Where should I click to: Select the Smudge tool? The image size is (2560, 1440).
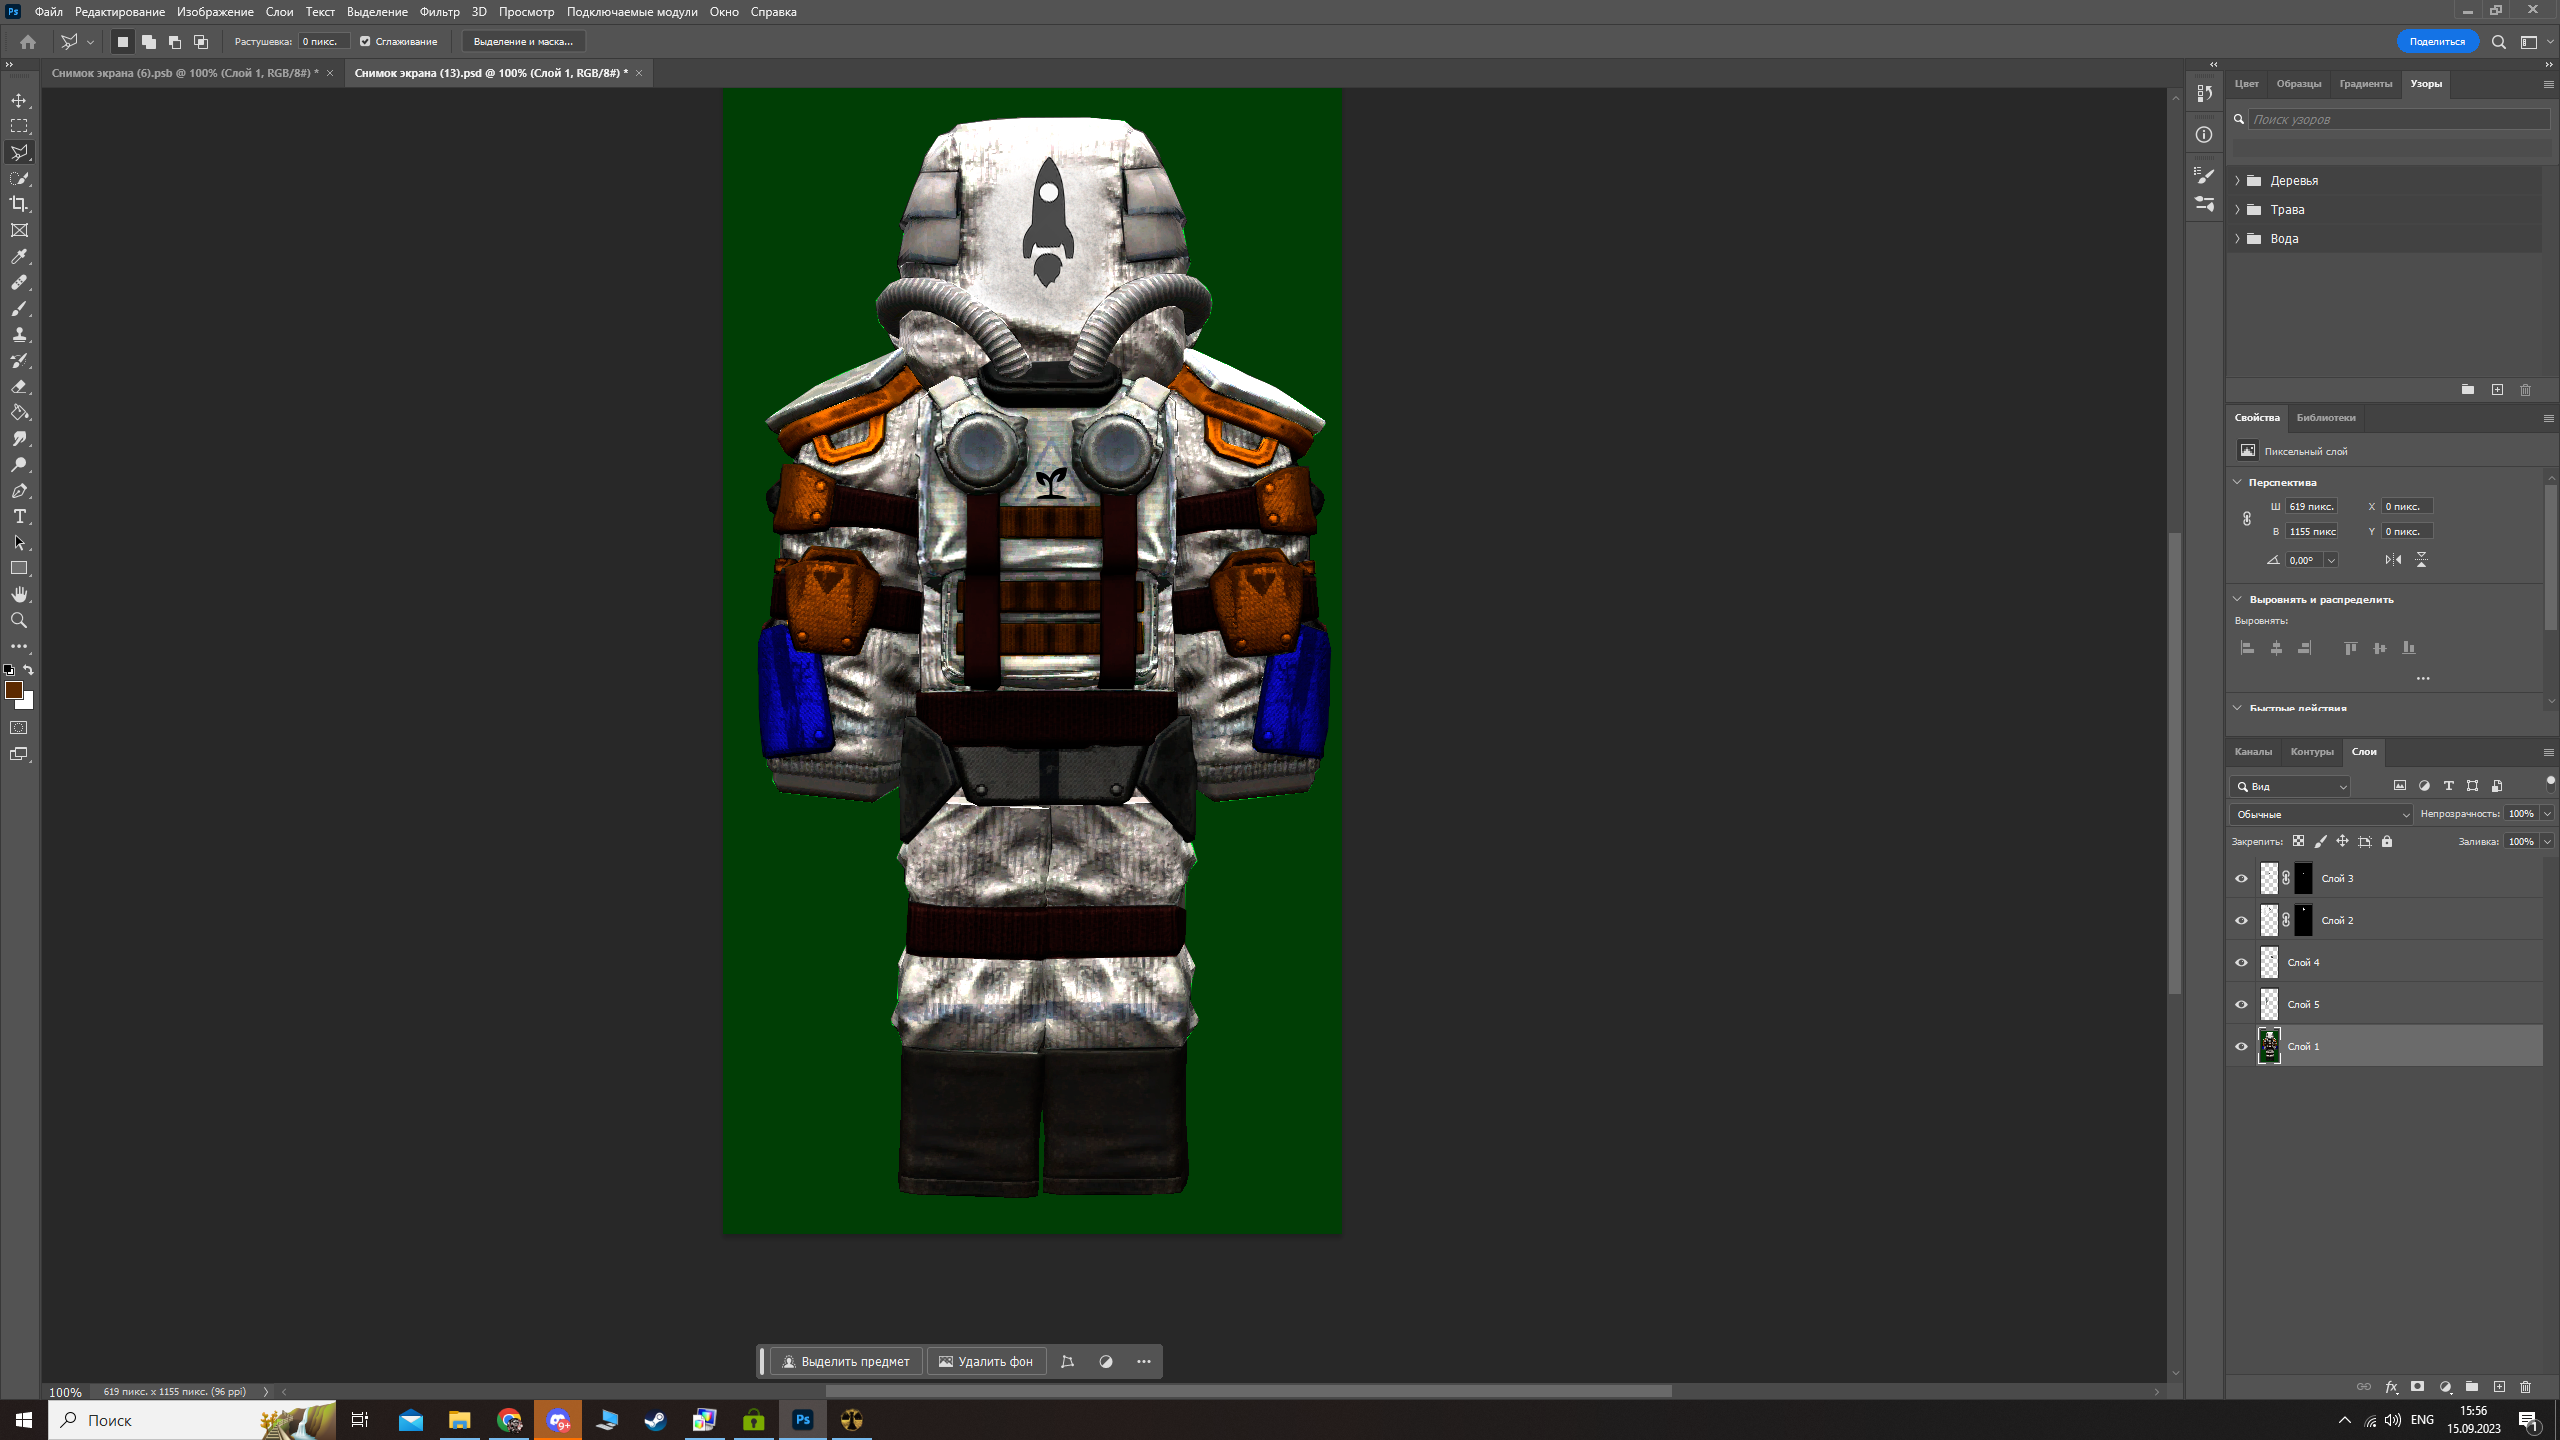tap(19, 439)
